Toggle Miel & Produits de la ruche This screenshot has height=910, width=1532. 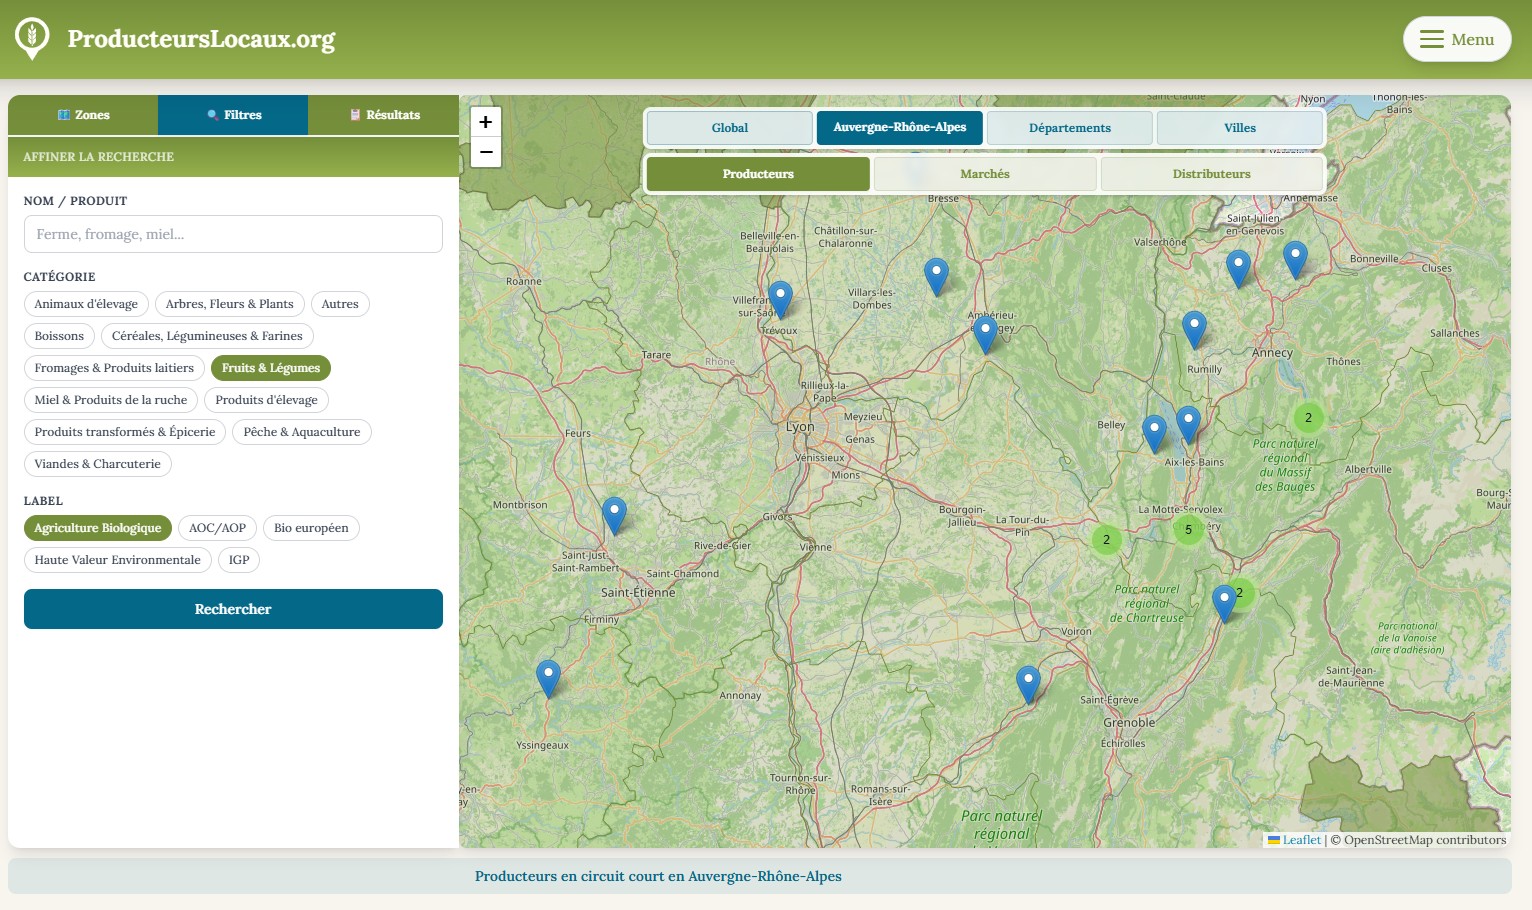111,400
